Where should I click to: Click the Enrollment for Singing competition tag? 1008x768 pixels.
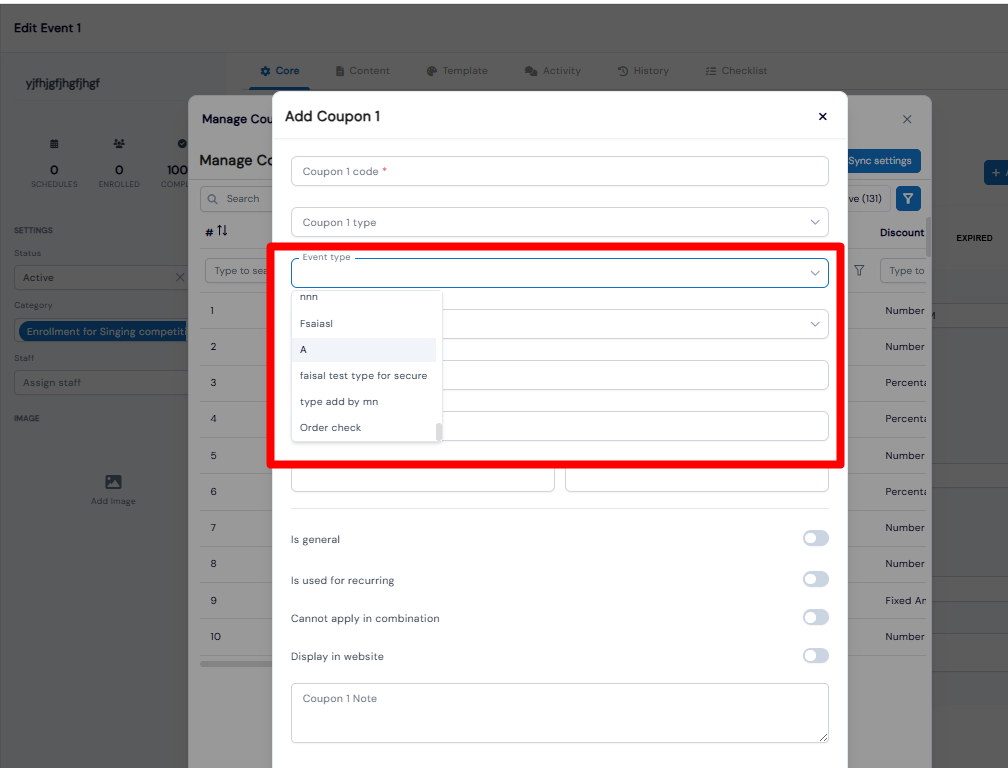click(104, 332)
